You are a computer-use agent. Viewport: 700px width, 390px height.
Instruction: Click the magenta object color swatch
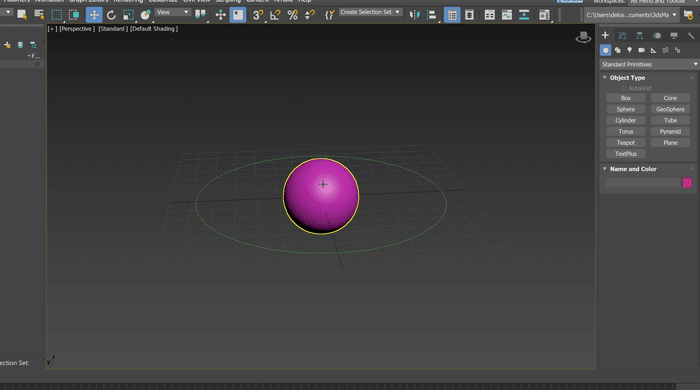click(687, 183)
